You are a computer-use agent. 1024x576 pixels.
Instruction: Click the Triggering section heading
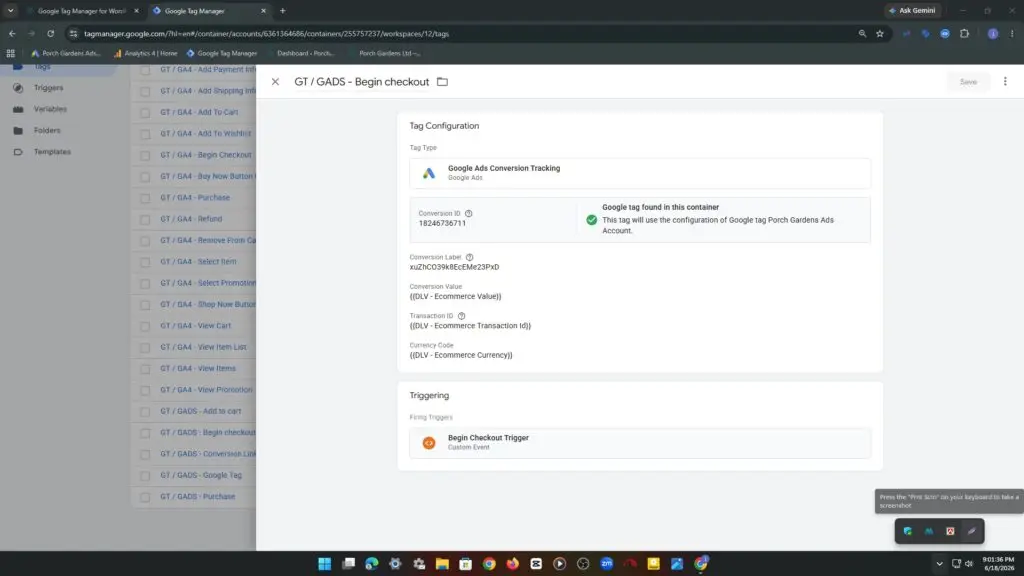point(429,396)
